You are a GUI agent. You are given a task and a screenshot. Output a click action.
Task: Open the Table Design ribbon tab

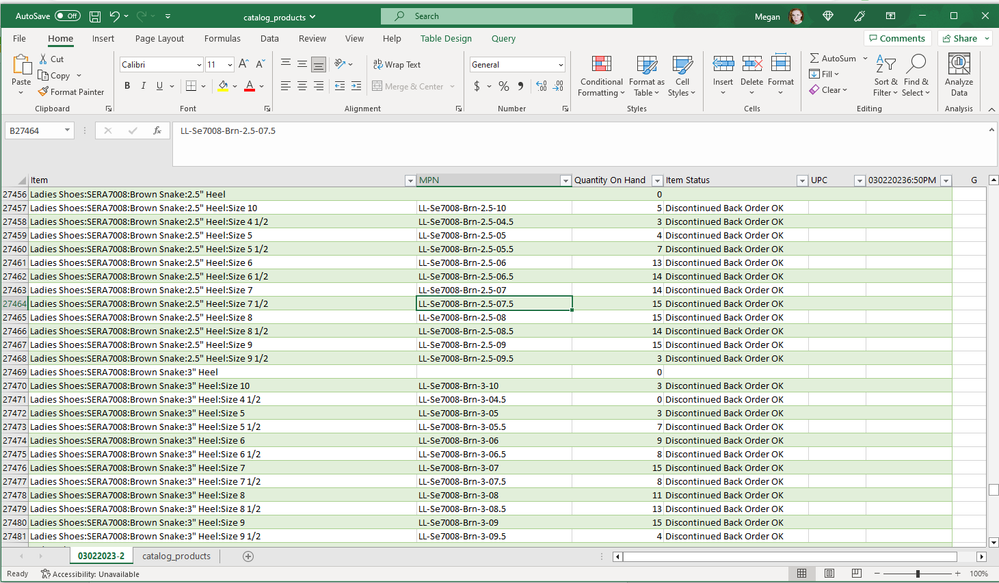(445, 39)
